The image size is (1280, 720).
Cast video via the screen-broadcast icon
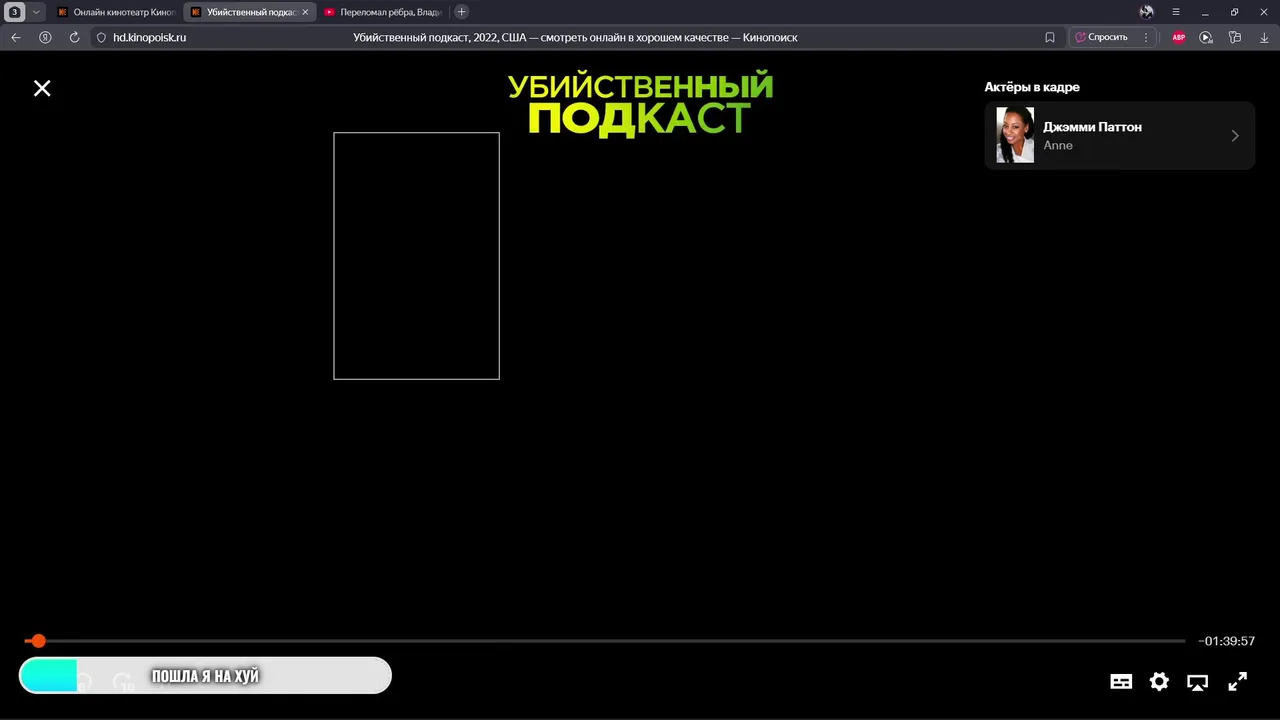point(1197,682)
